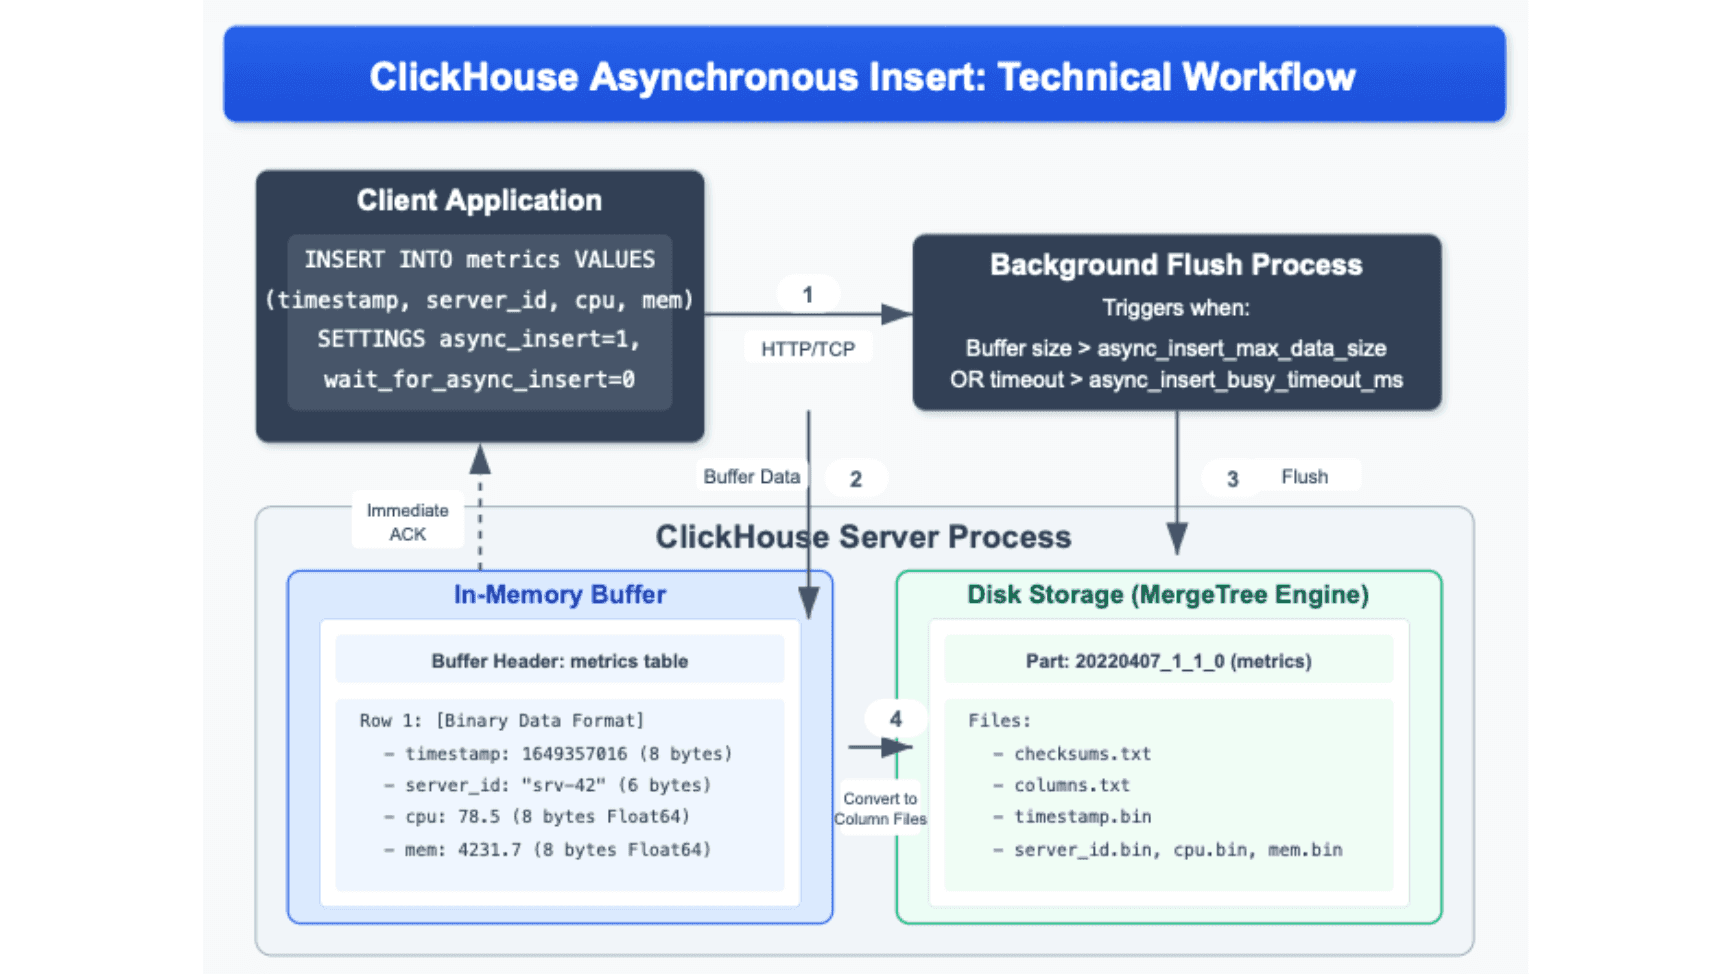Click the Flush label beside step 3
The image size is (1731, 974).
point(1304,477)
